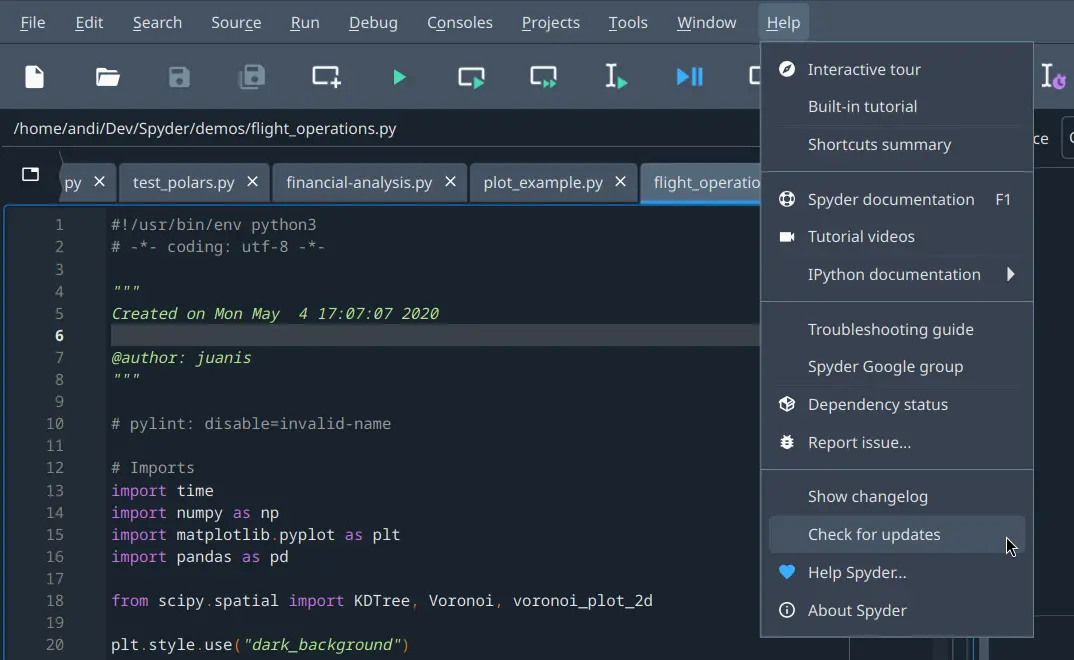Image resolution: width=1074 pixels, height=660 pixels.
Task: Open file using the folder icon
Action: (108, 77)
